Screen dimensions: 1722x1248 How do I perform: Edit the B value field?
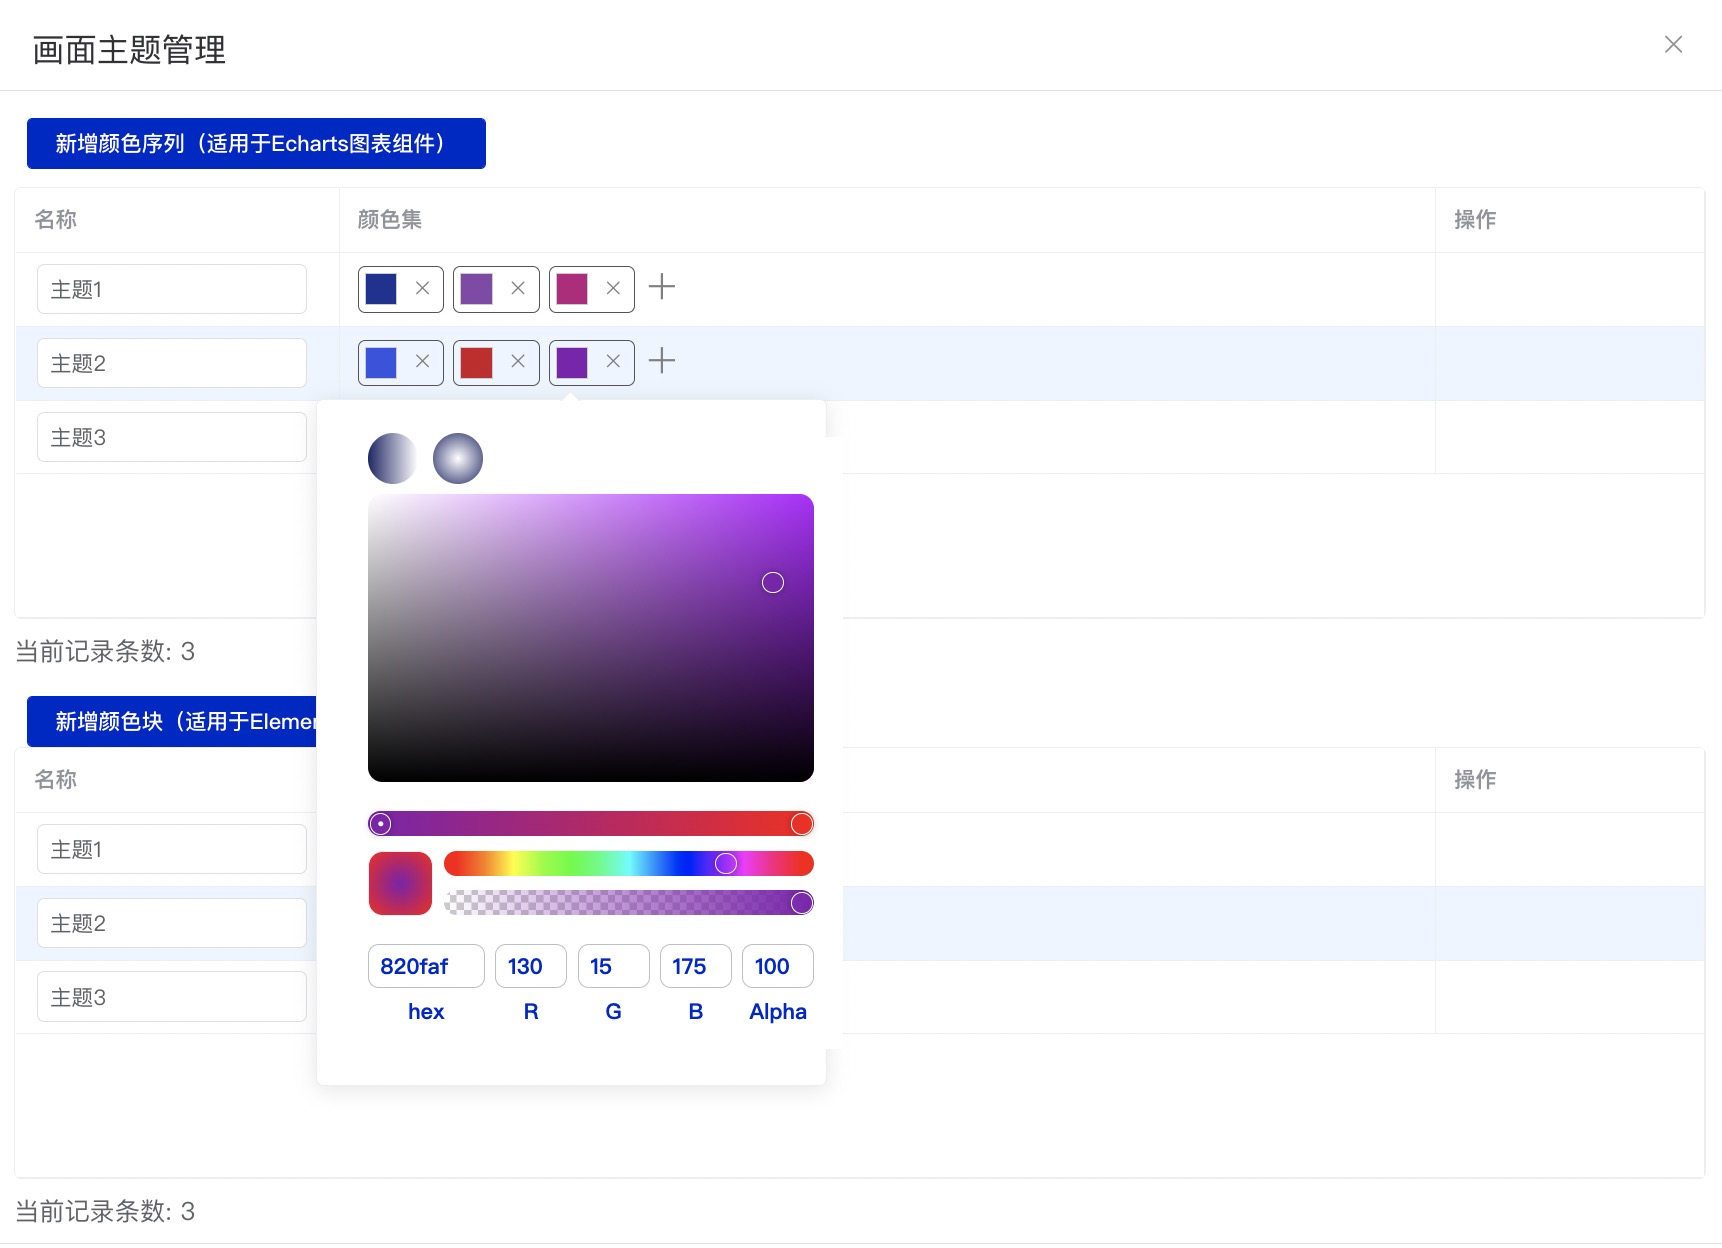point(696,966)
